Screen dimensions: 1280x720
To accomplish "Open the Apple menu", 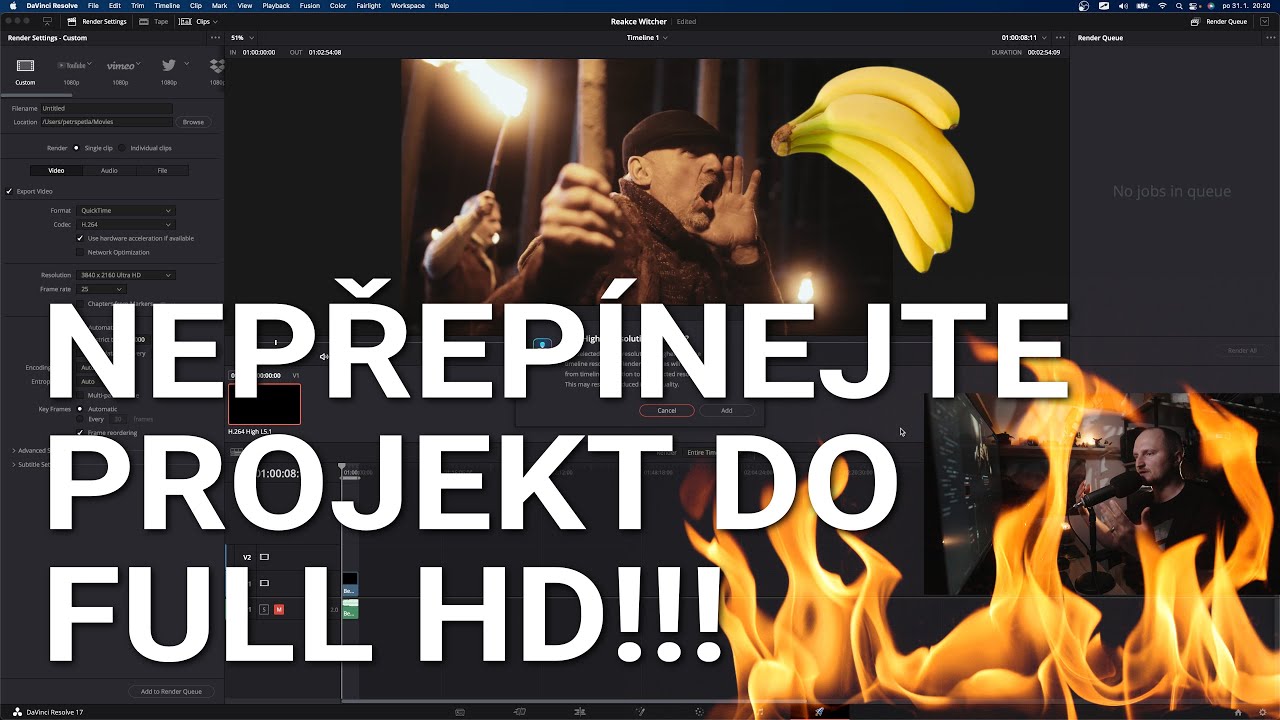I will pos(13,6).
